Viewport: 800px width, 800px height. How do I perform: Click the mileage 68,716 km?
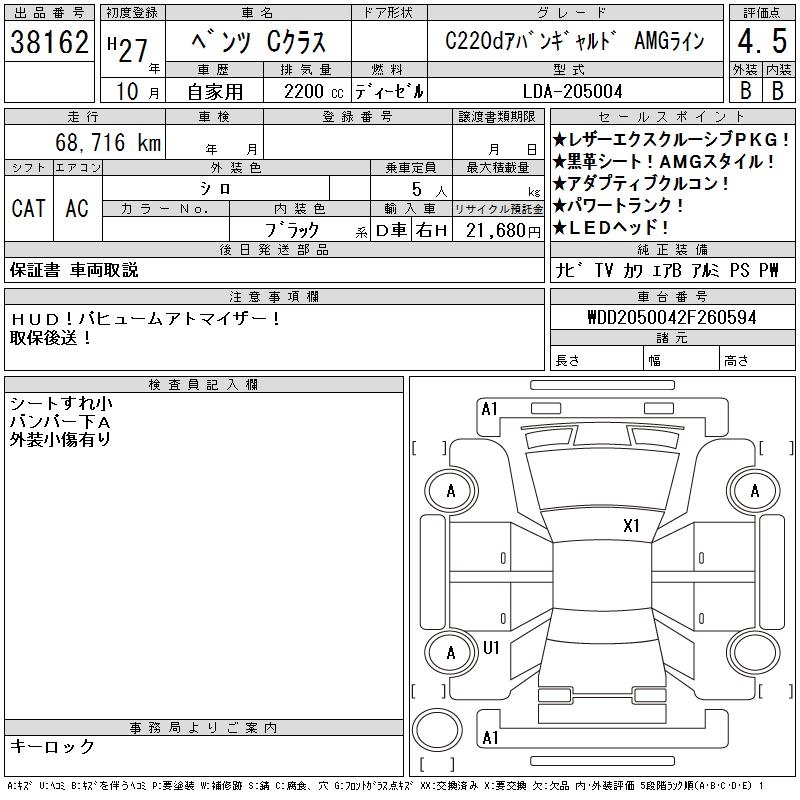pos(108,142)
